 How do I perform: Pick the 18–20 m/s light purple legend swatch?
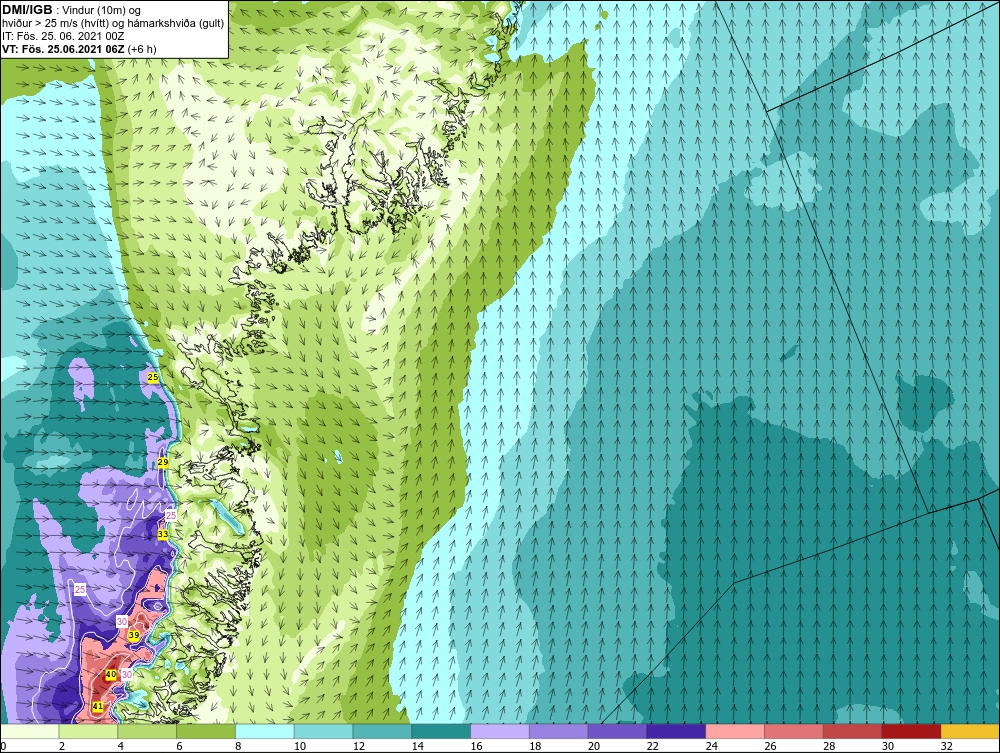[x=559, y=731]
